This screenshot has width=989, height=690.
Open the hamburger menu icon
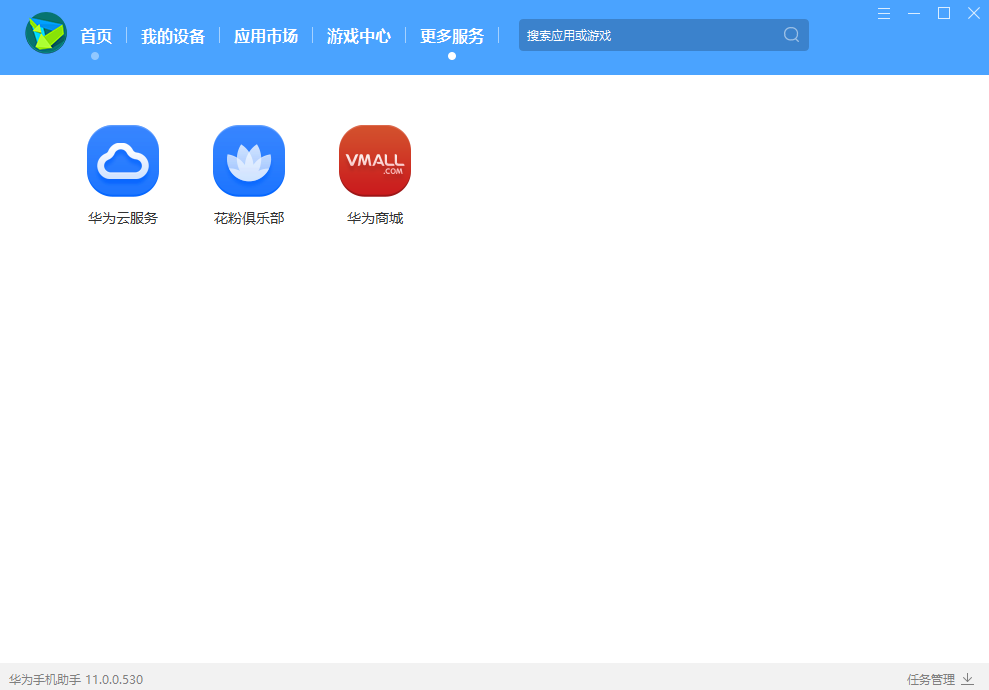point(884,13)
